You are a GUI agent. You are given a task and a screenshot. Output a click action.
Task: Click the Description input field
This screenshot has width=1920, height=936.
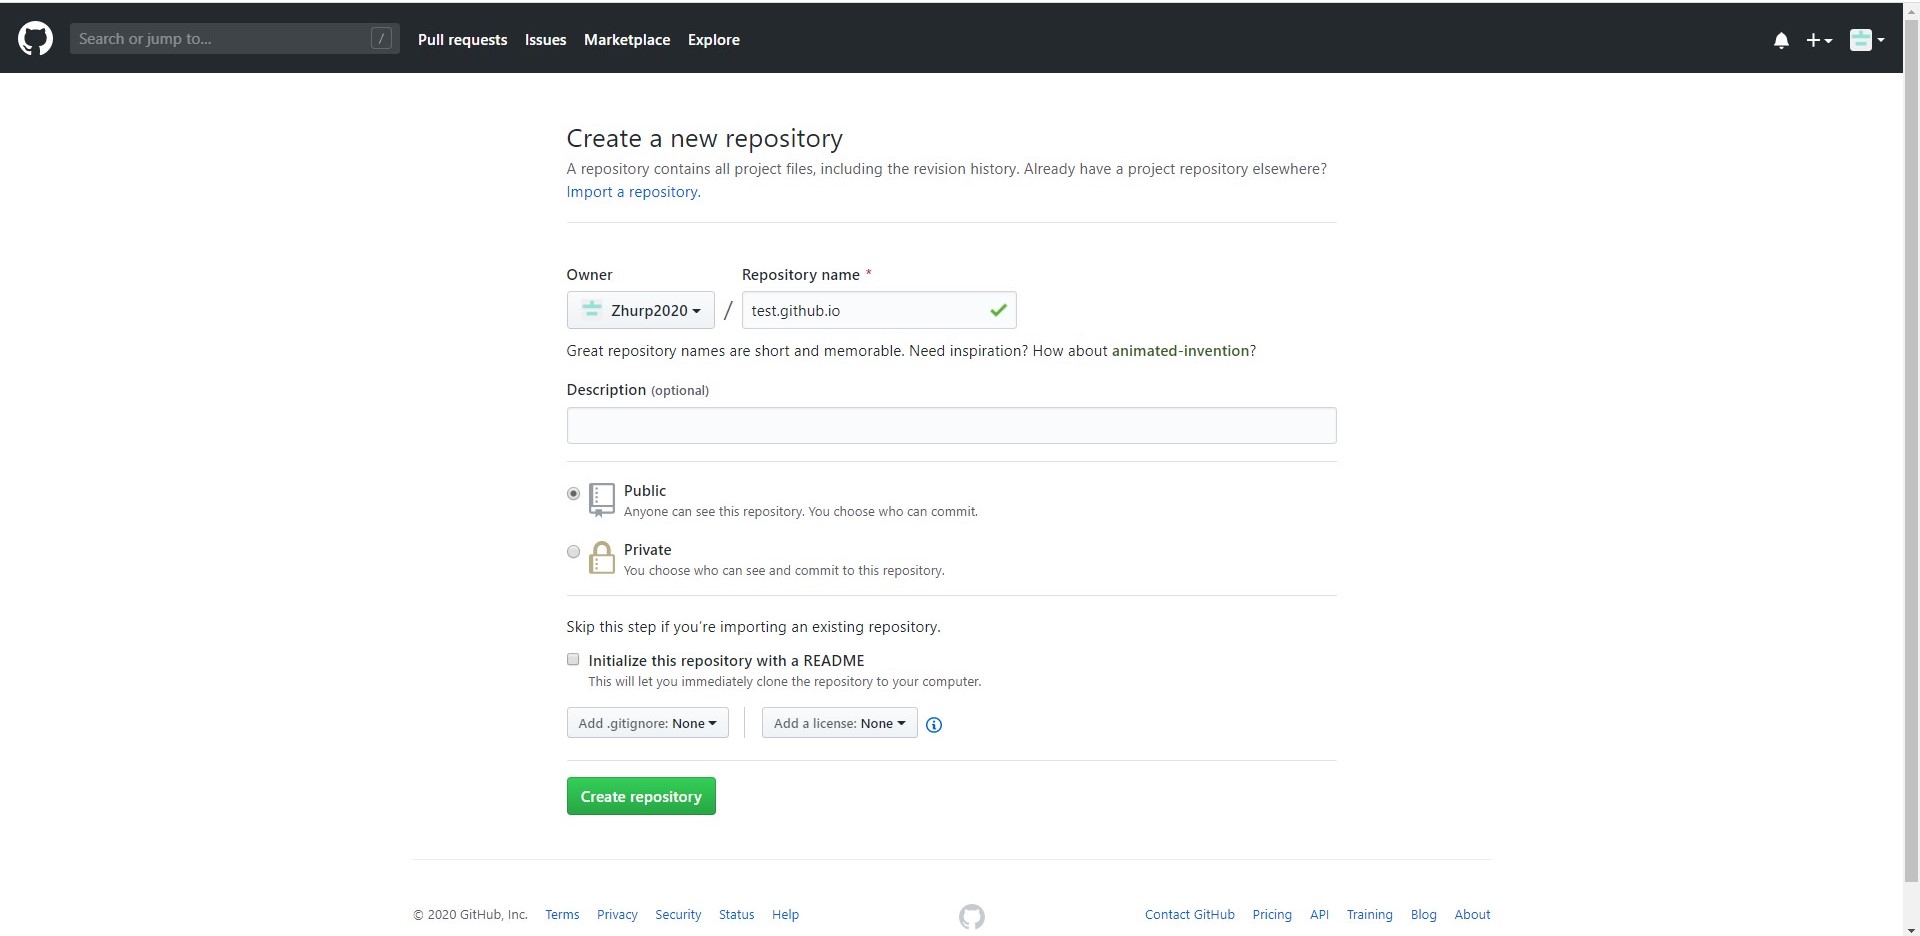951,426
